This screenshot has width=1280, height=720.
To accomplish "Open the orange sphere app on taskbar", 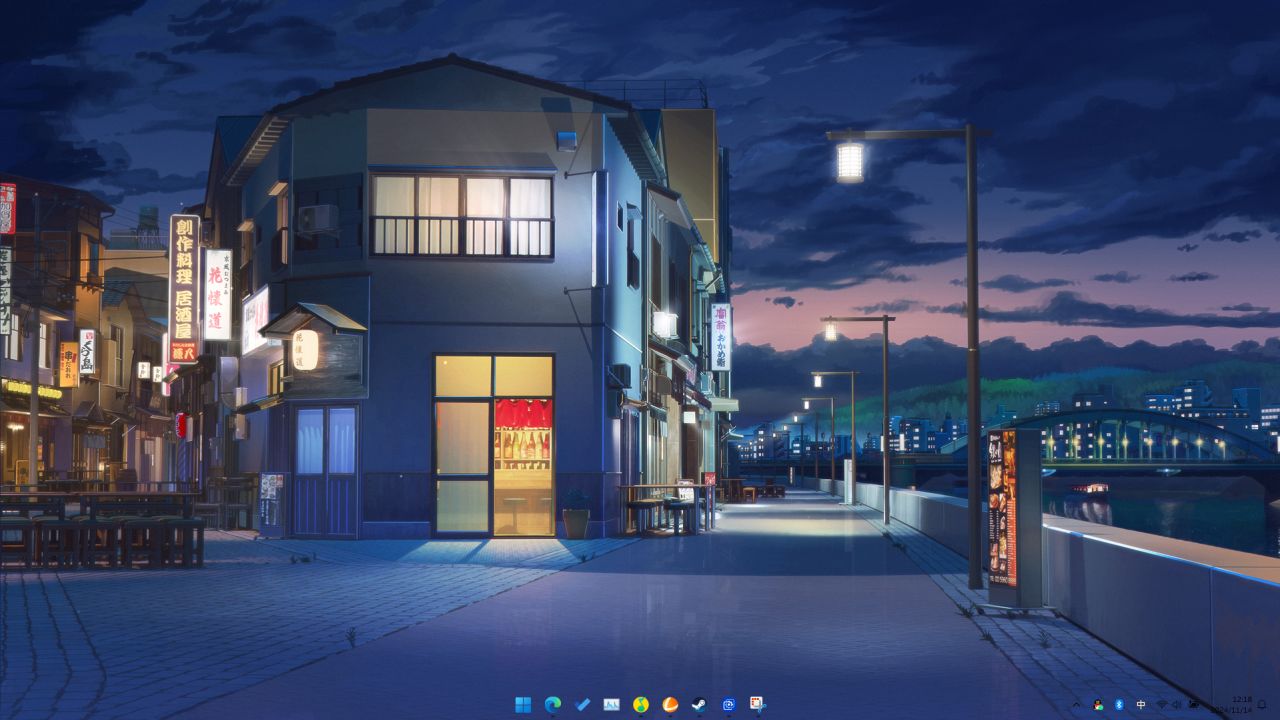I will click(670, 704).
